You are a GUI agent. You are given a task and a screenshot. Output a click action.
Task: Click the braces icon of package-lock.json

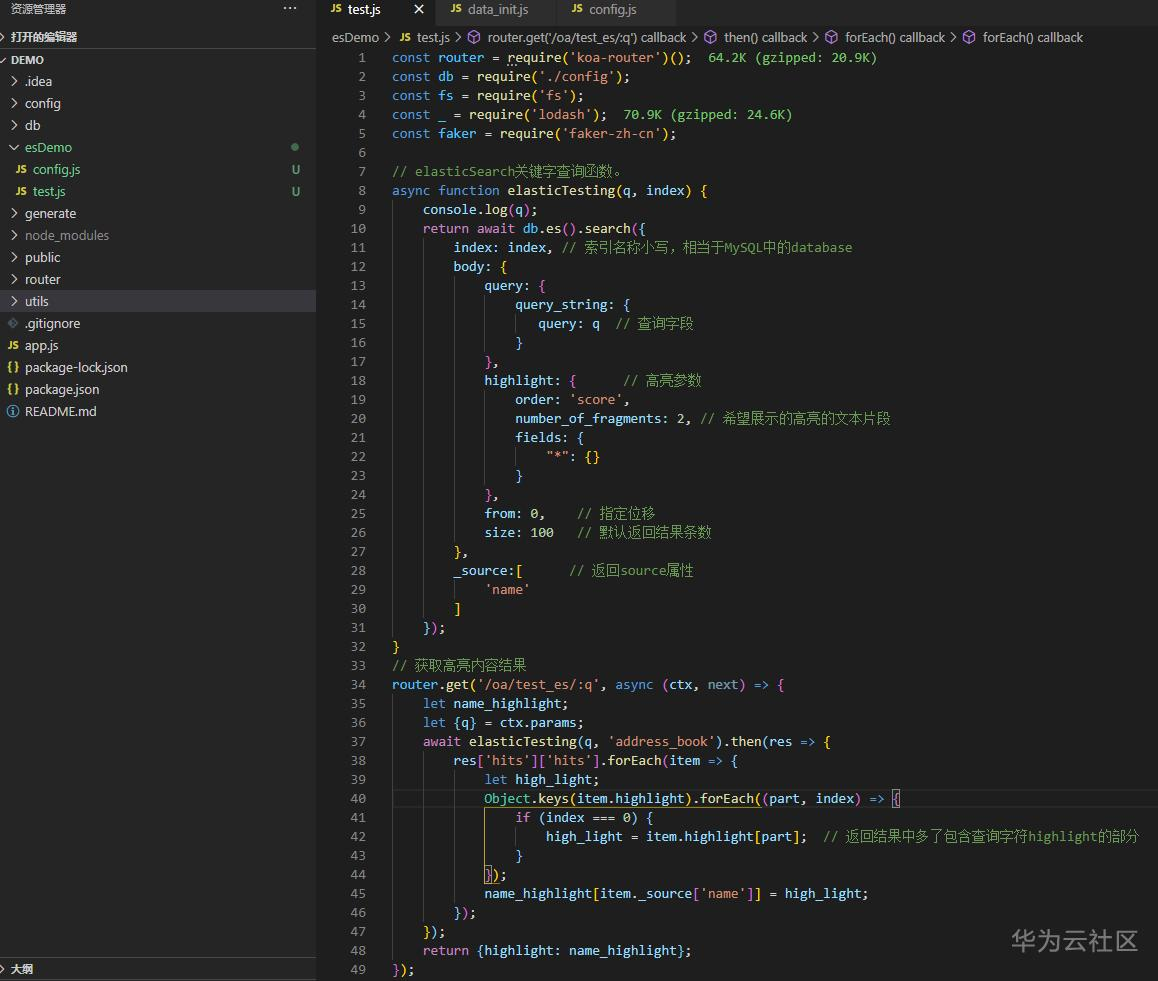click(13, 367)
